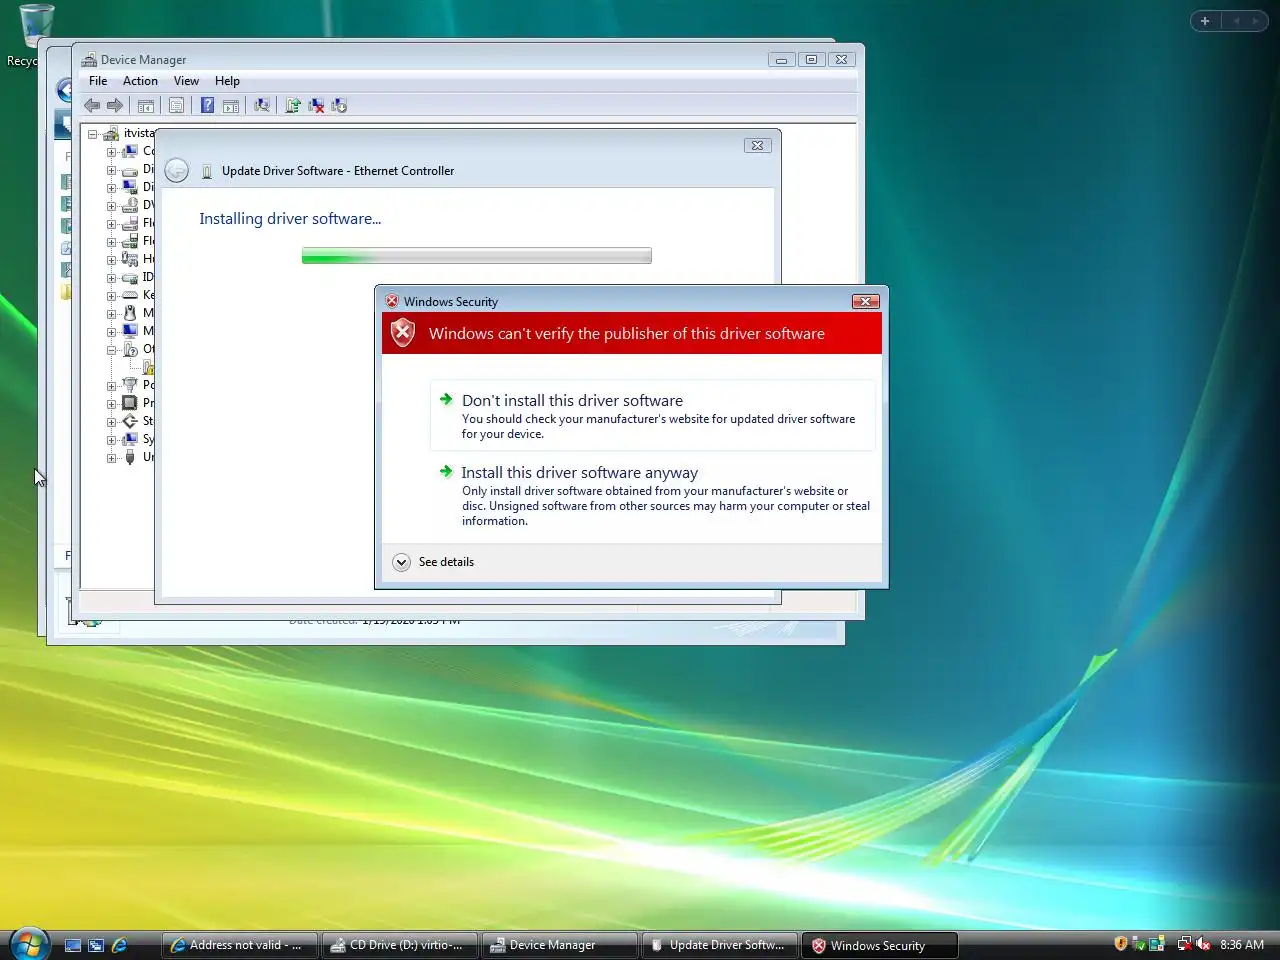Open the Windows Start orb
This screenshot has height=960, width=1280.
click(28, 942)
